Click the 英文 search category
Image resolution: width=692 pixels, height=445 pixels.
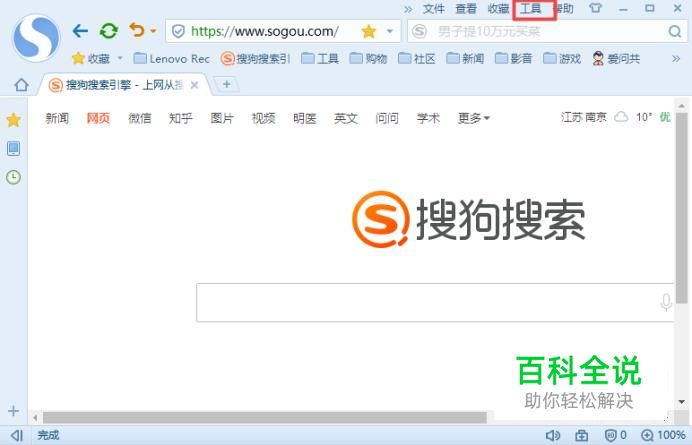[x=346, y=118]
